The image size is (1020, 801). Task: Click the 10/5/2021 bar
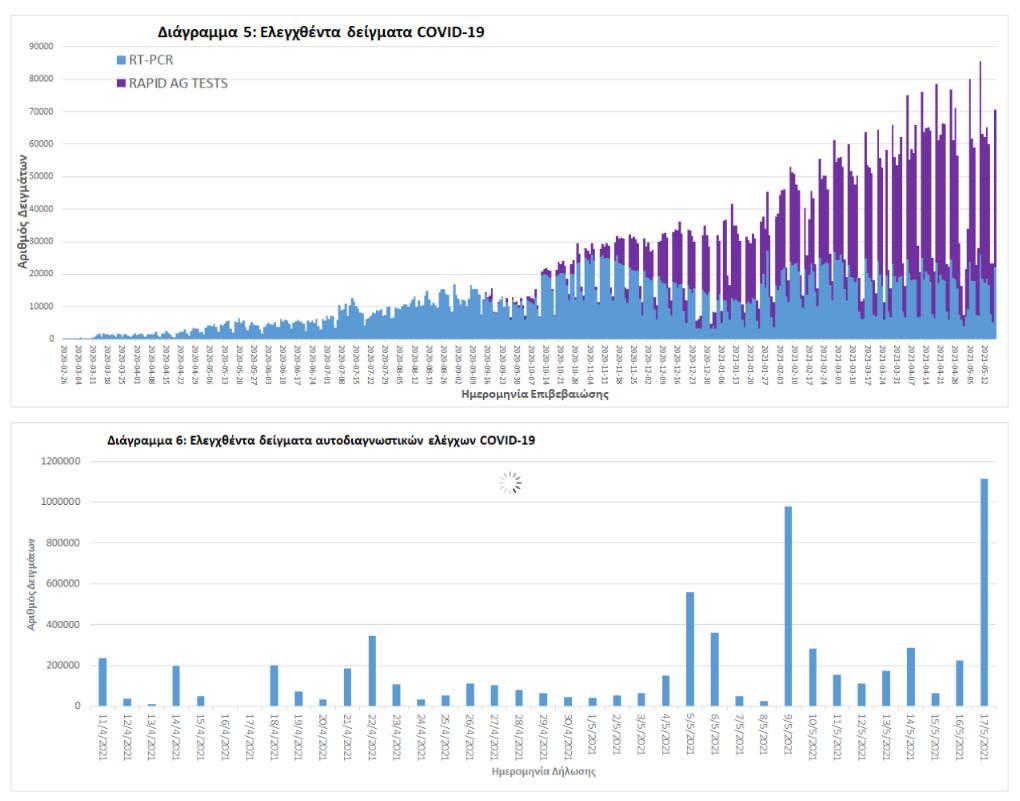(812, 677)
